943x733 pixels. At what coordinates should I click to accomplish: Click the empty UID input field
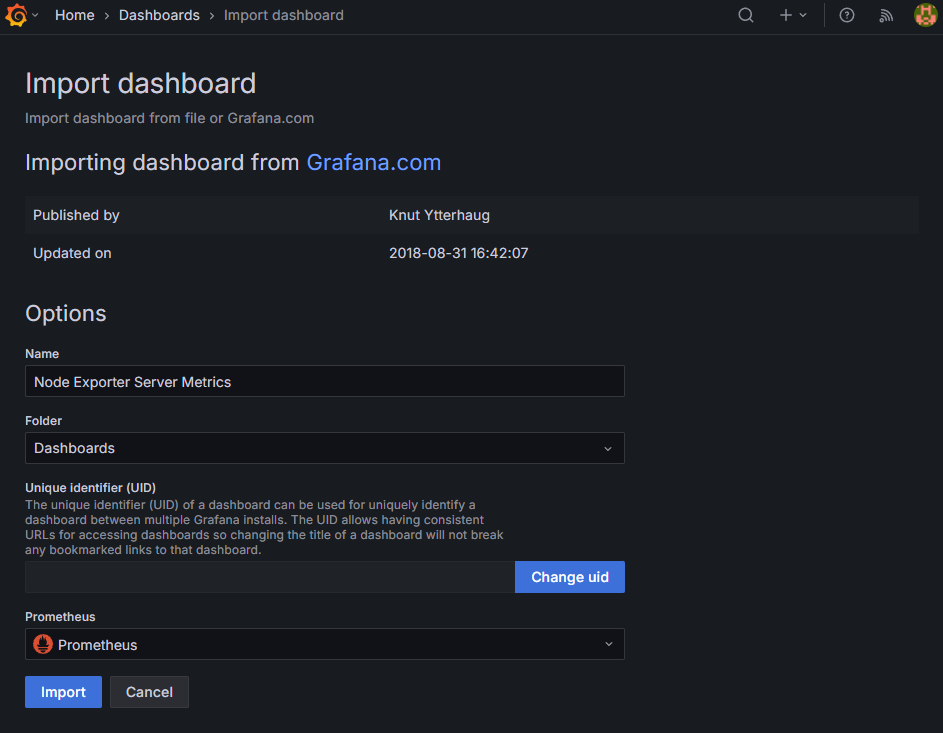click(270, 577)
